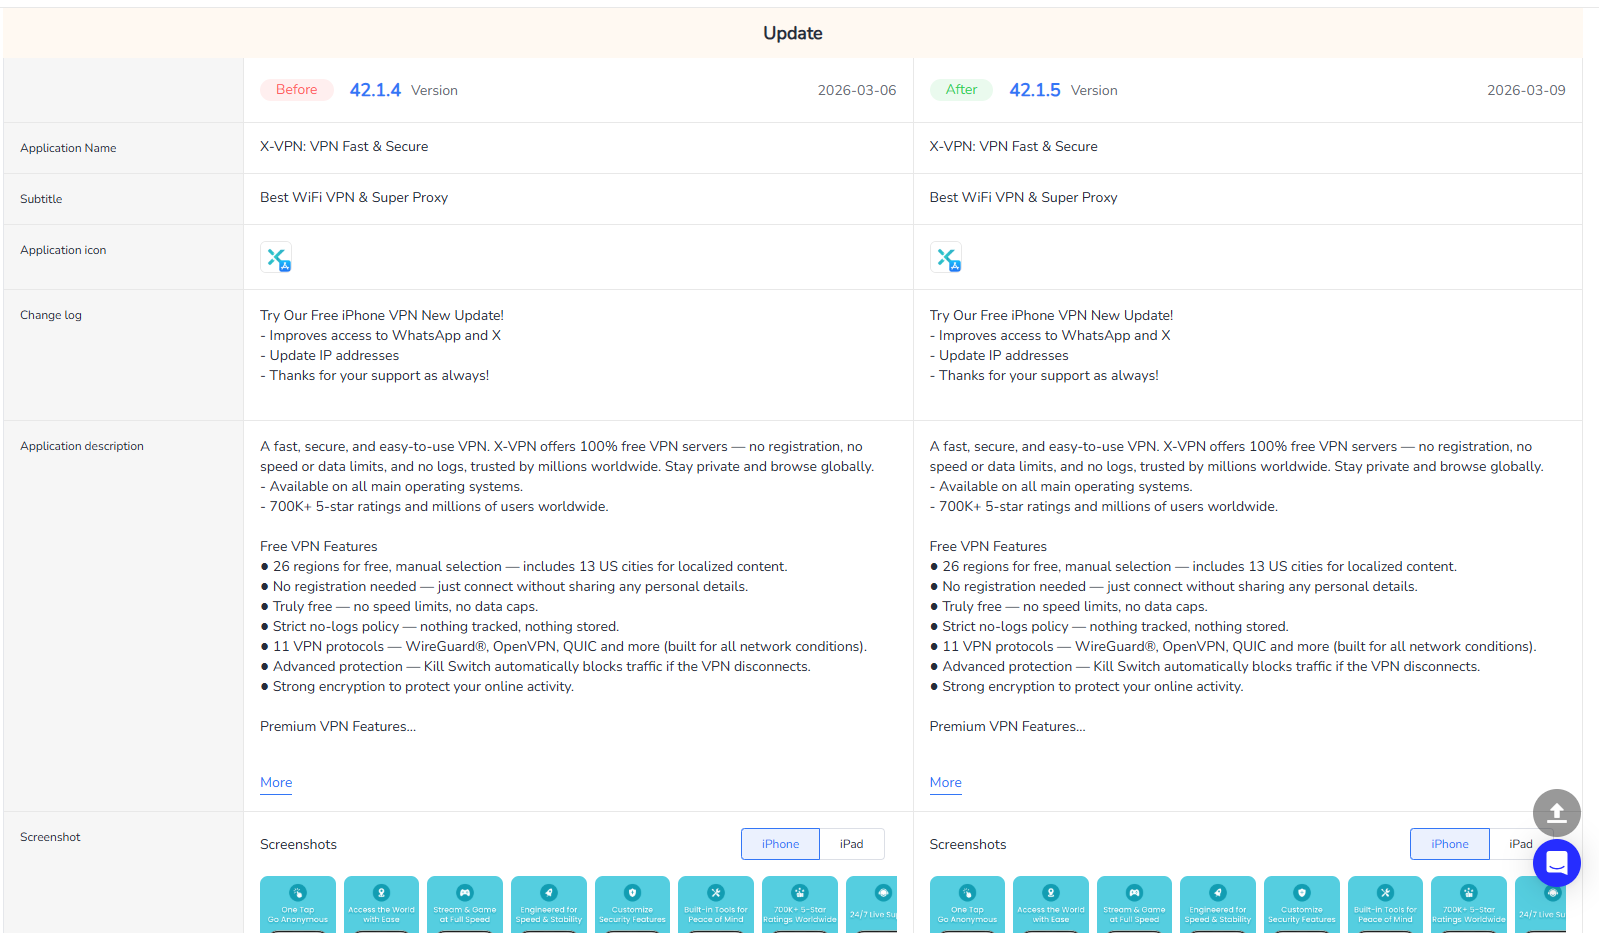Viewport: 1599px width, 933px height.
Task: Click the X-VPN app icon under version 42.1.5
Action: click(x=945, y=257)
